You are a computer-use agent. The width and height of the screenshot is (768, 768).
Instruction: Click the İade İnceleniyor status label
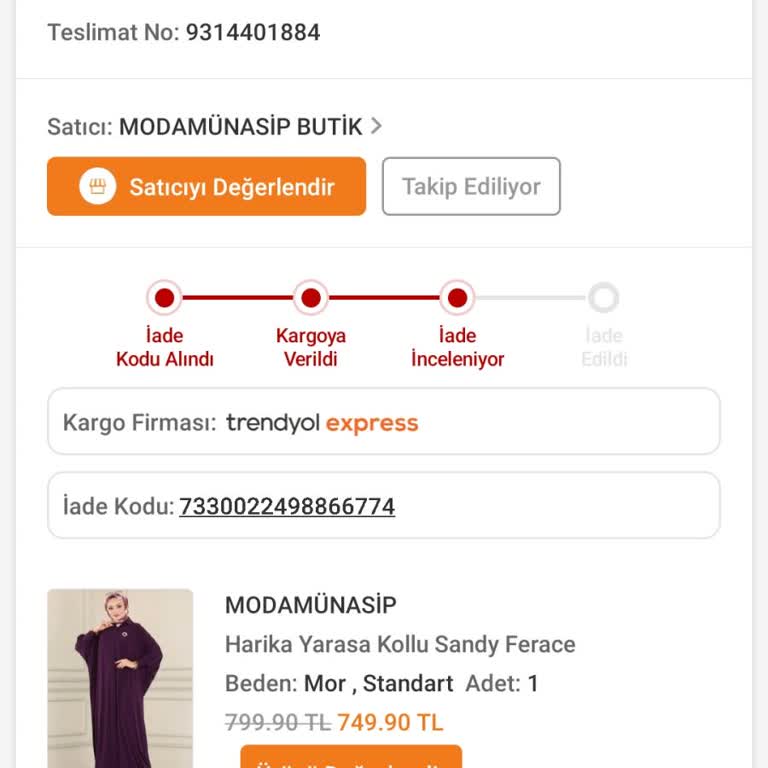(x=457, y=347)
